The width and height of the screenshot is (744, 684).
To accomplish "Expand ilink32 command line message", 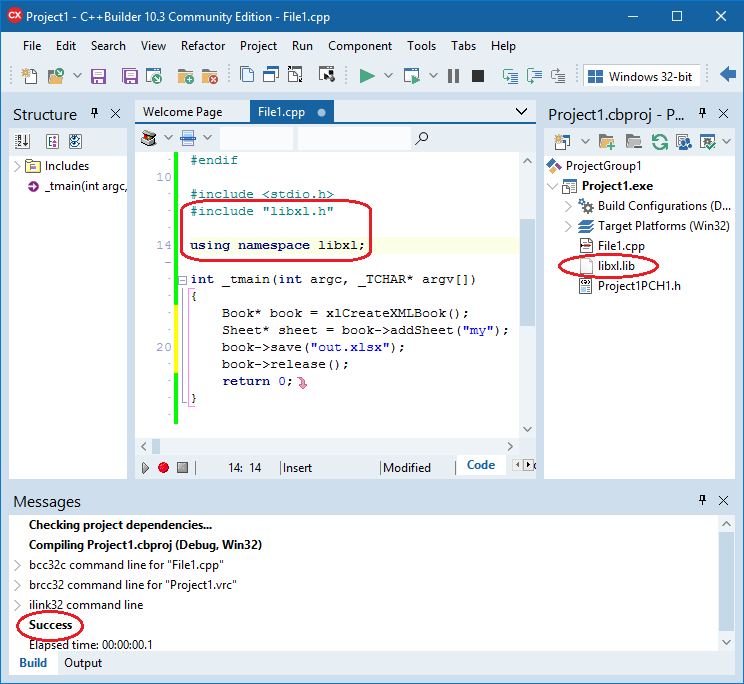I will coord(17,605).
